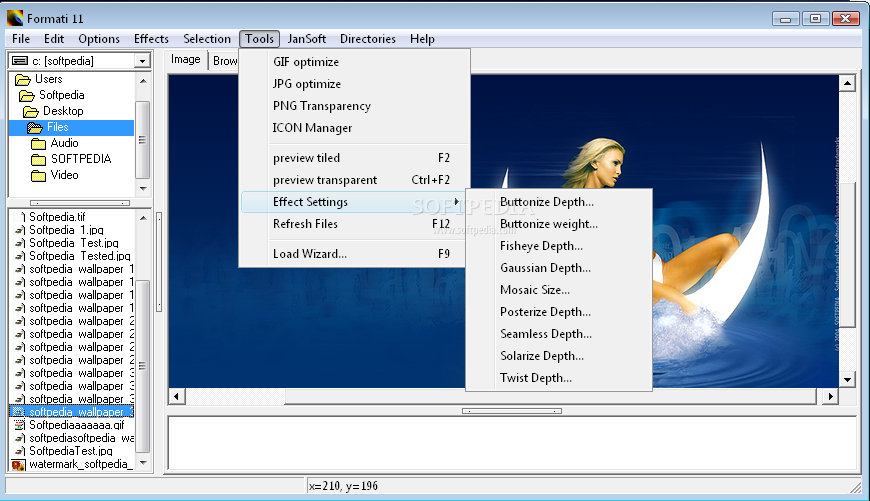This screenshot has width=870, height=501.
Task: Click file list scroll up arrow
Action: [143, 218]
